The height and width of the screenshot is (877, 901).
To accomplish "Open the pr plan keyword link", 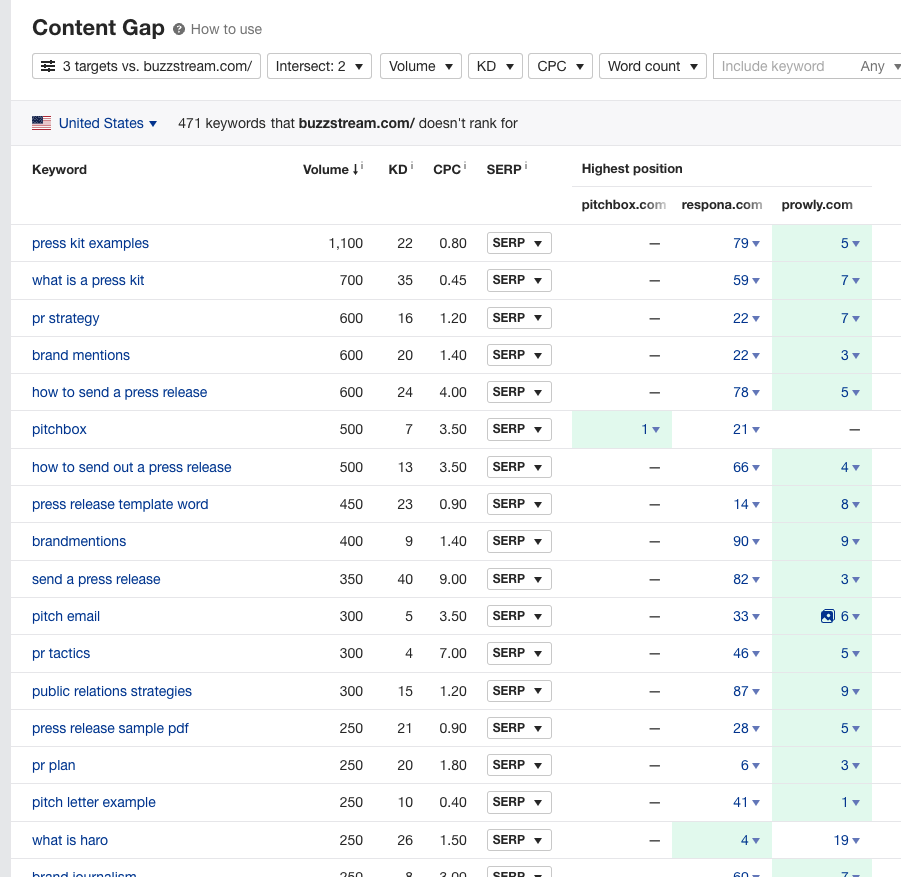I will coord(53,766).
